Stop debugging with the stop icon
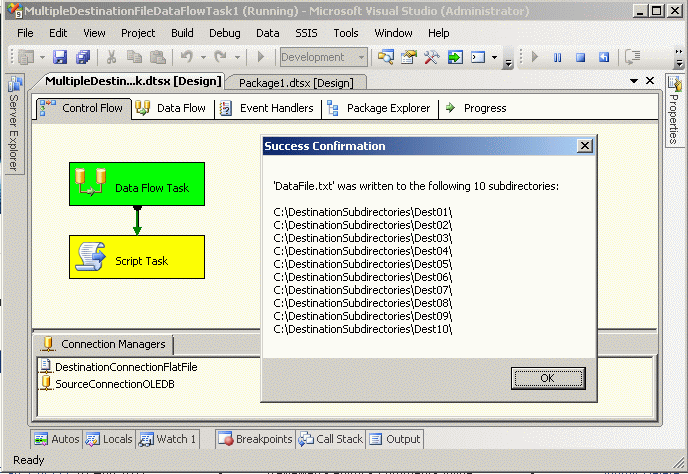Viewport: 688px width, 474px height. click(580, 57)
